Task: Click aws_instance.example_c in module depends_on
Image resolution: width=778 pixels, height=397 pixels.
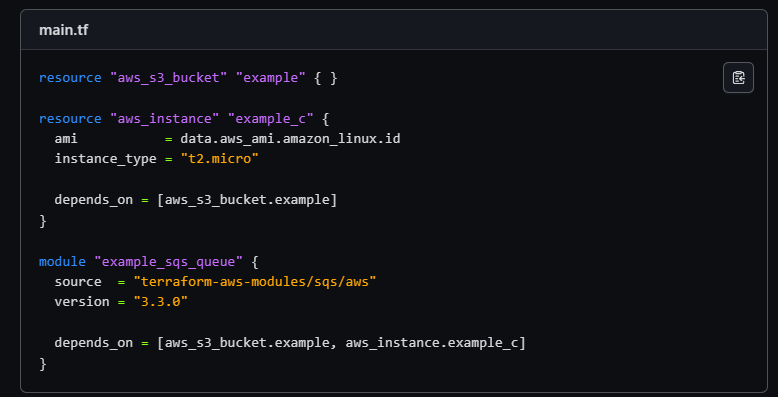Action: click(431, 342)
